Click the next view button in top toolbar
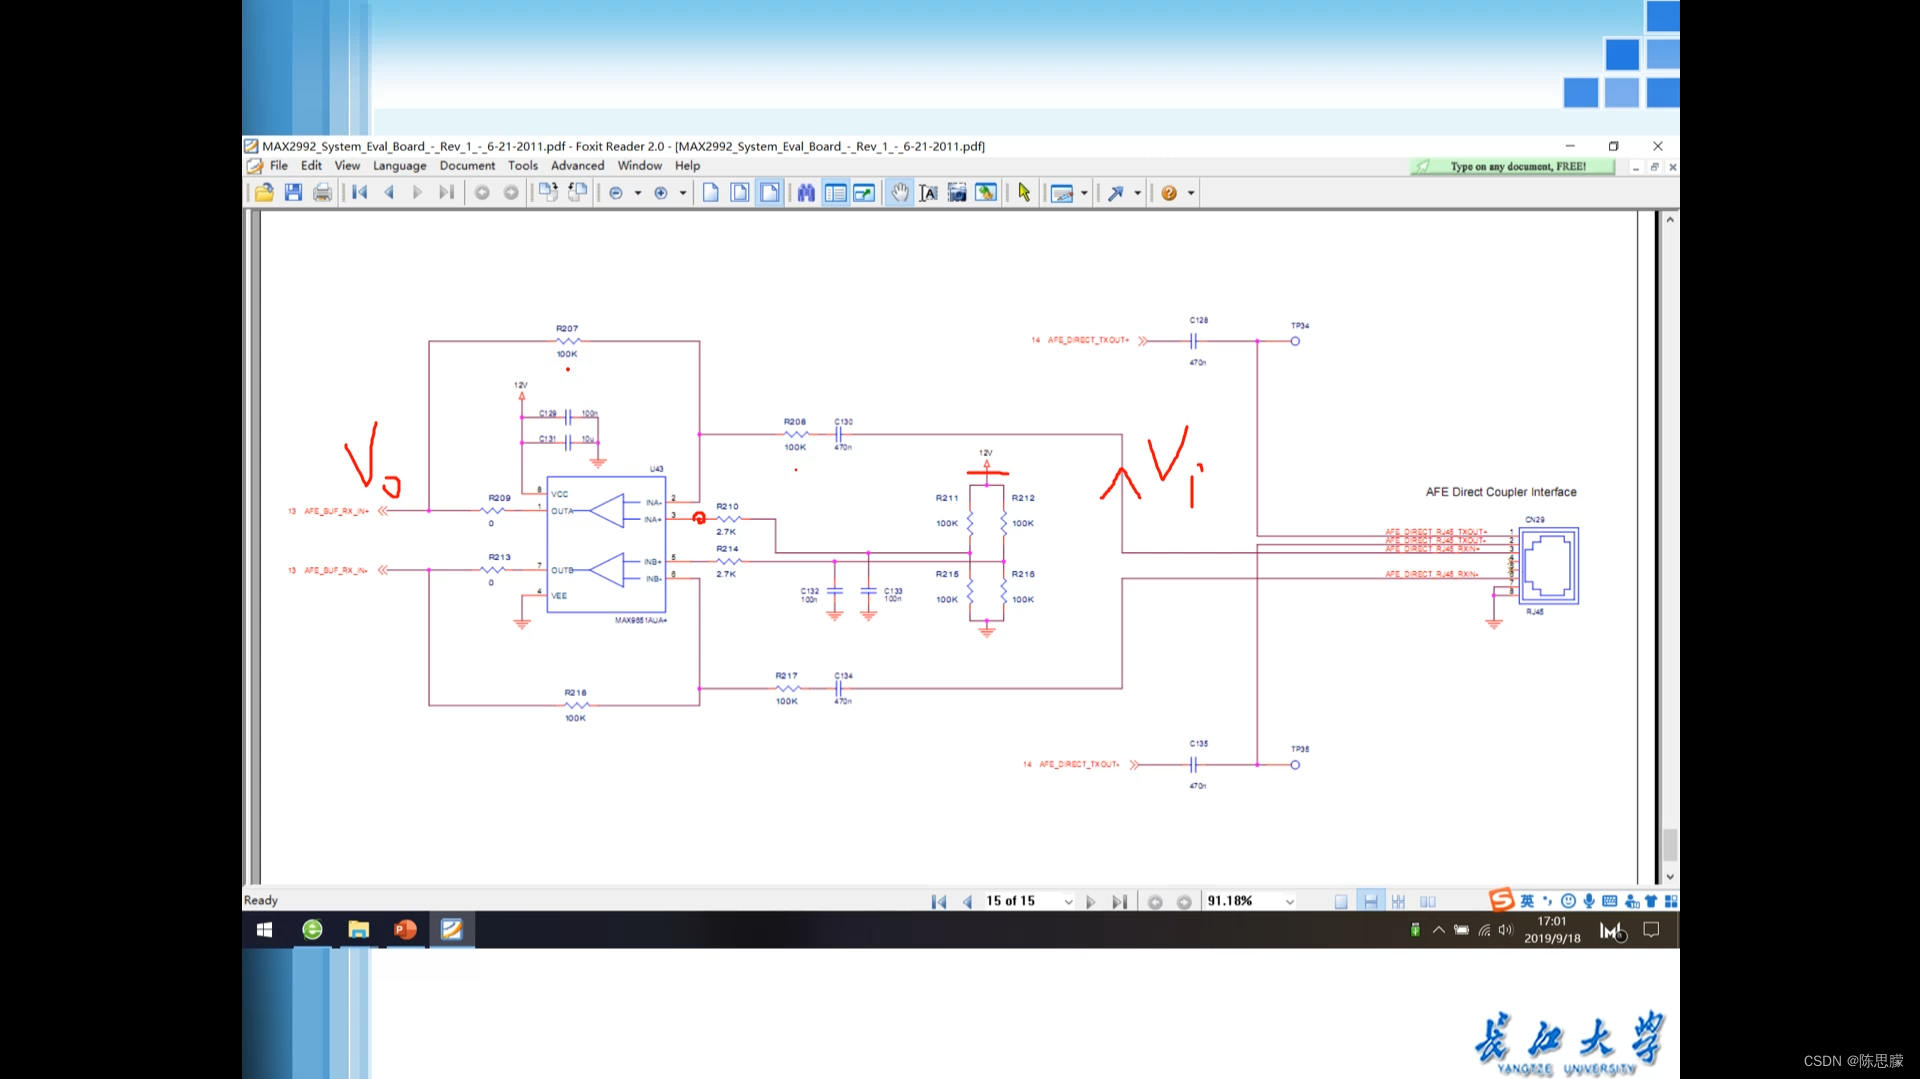 pyautogui.click(x=511, y=193)
